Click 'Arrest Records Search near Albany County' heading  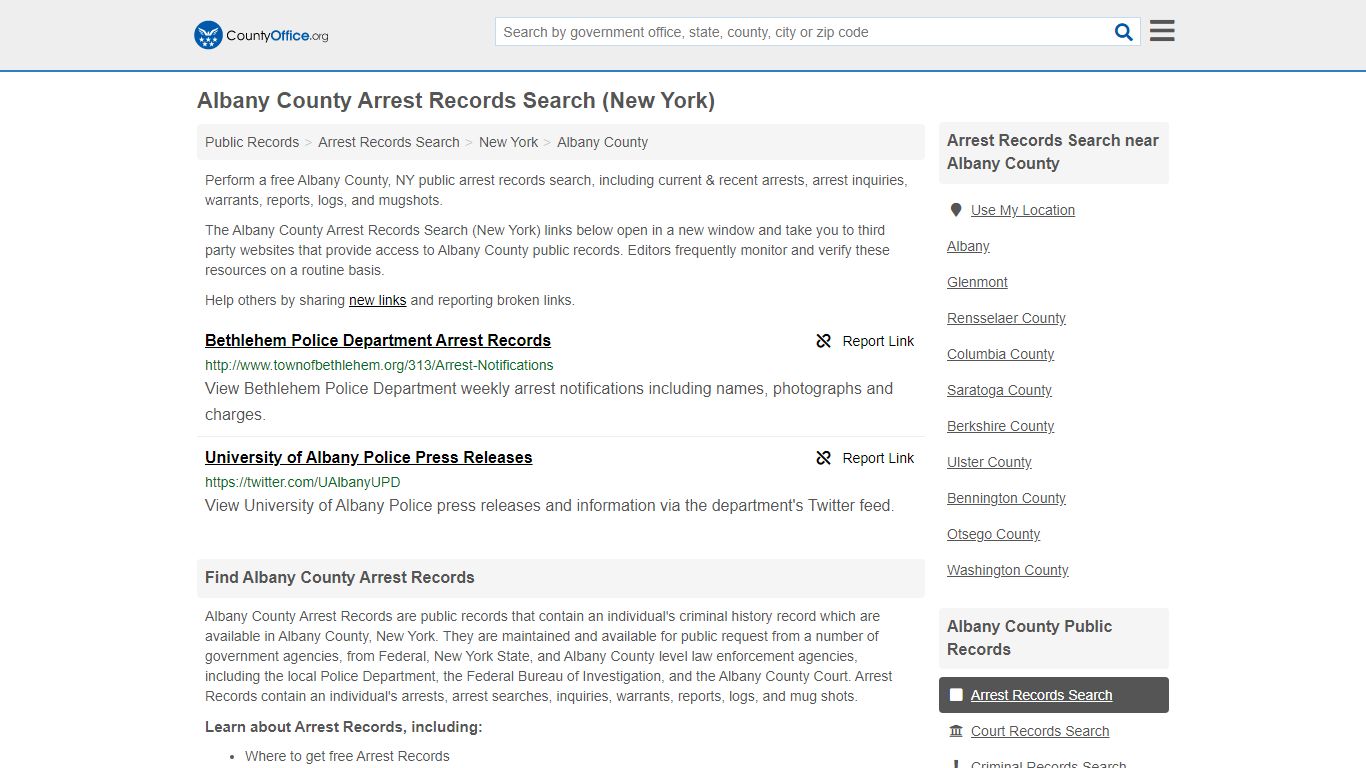click(1053, 152)
